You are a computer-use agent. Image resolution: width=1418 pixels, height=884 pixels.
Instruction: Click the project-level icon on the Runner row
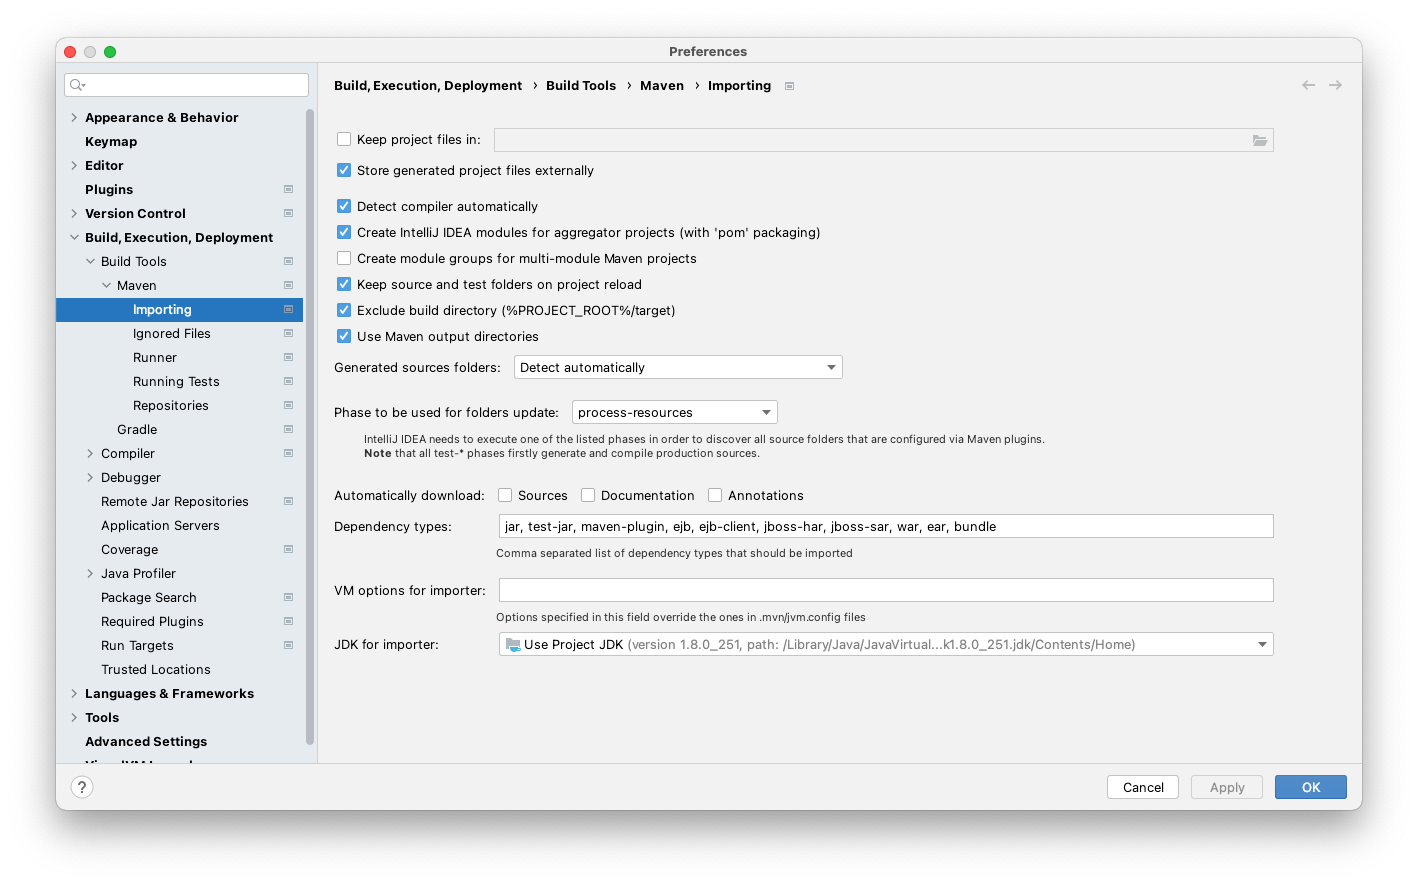(x=288, y=357)
